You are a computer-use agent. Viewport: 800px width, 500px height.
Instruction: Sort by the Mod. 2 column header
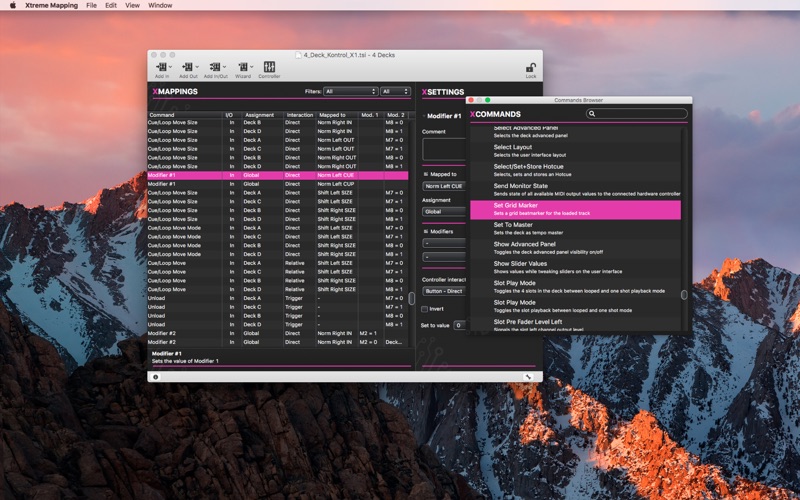[x=396, y=115]
